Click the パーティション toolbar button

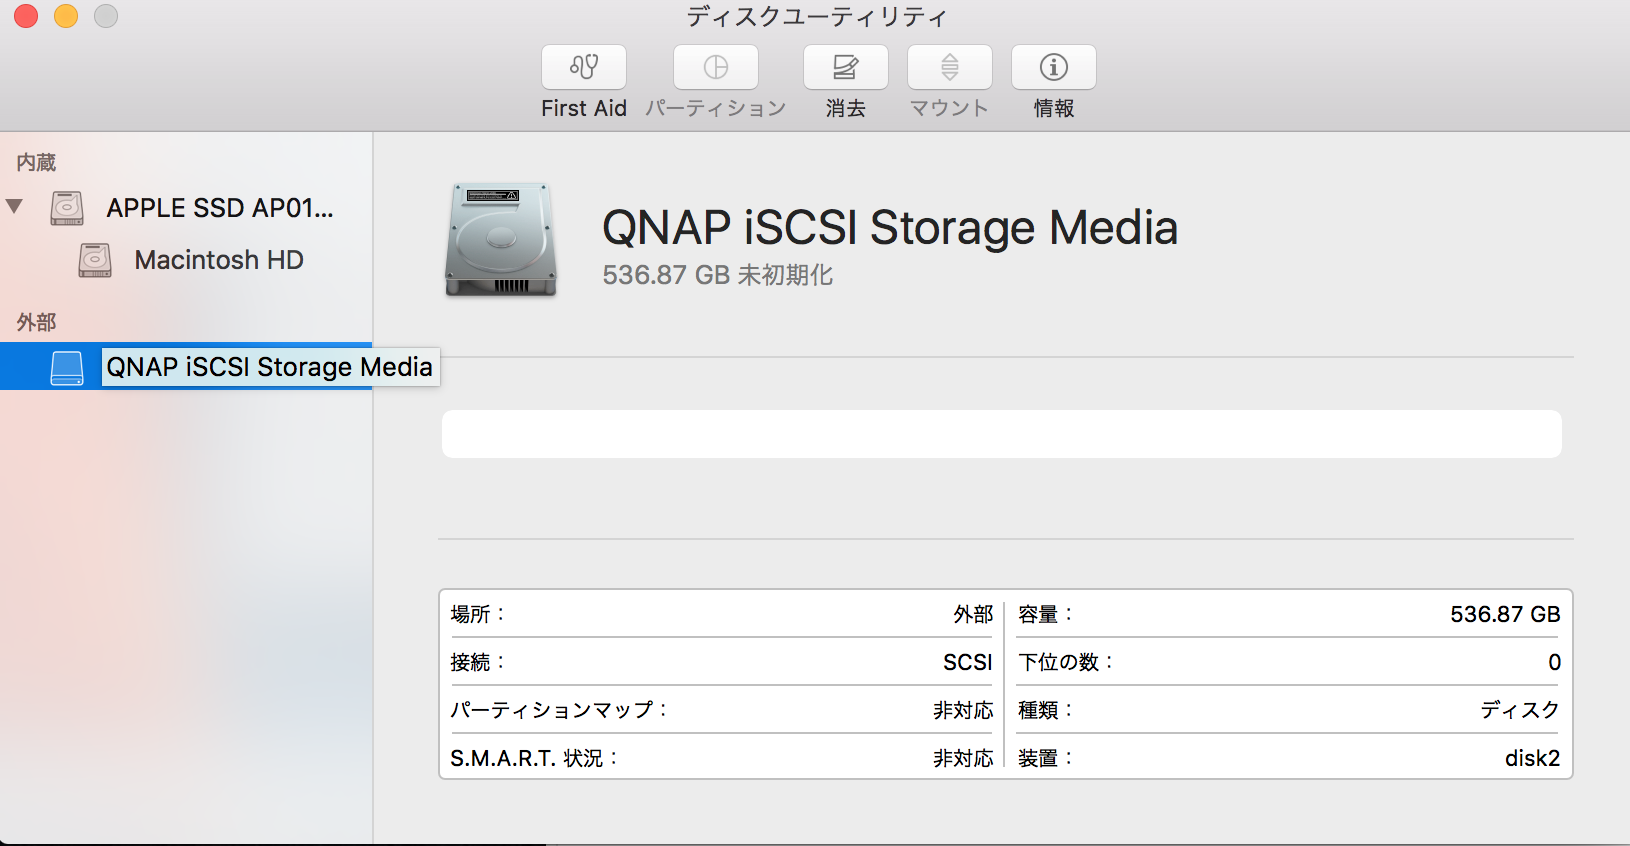click(716, 67)
